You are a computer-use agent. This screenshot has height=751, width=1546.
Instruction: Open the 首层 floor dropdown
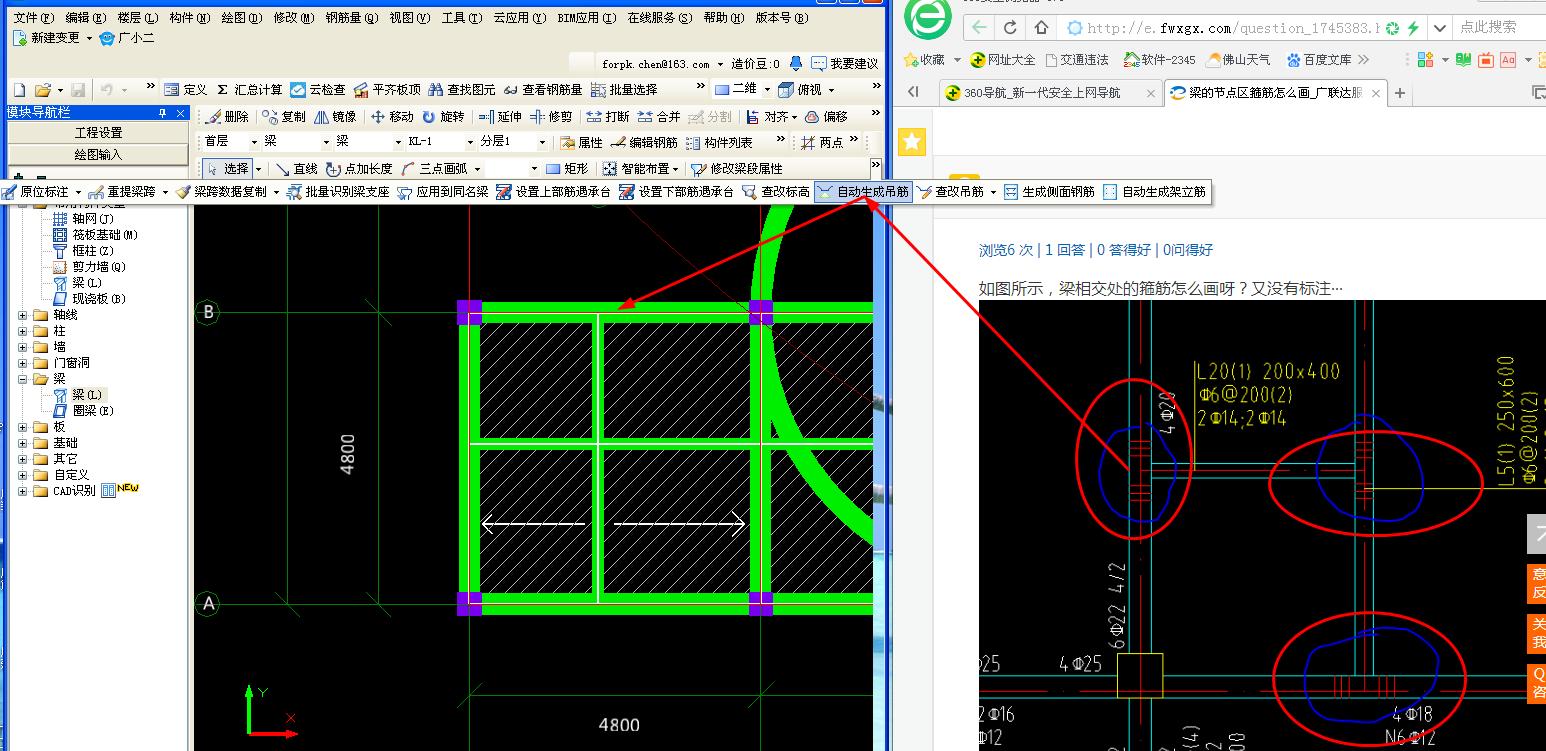(253, 142)
